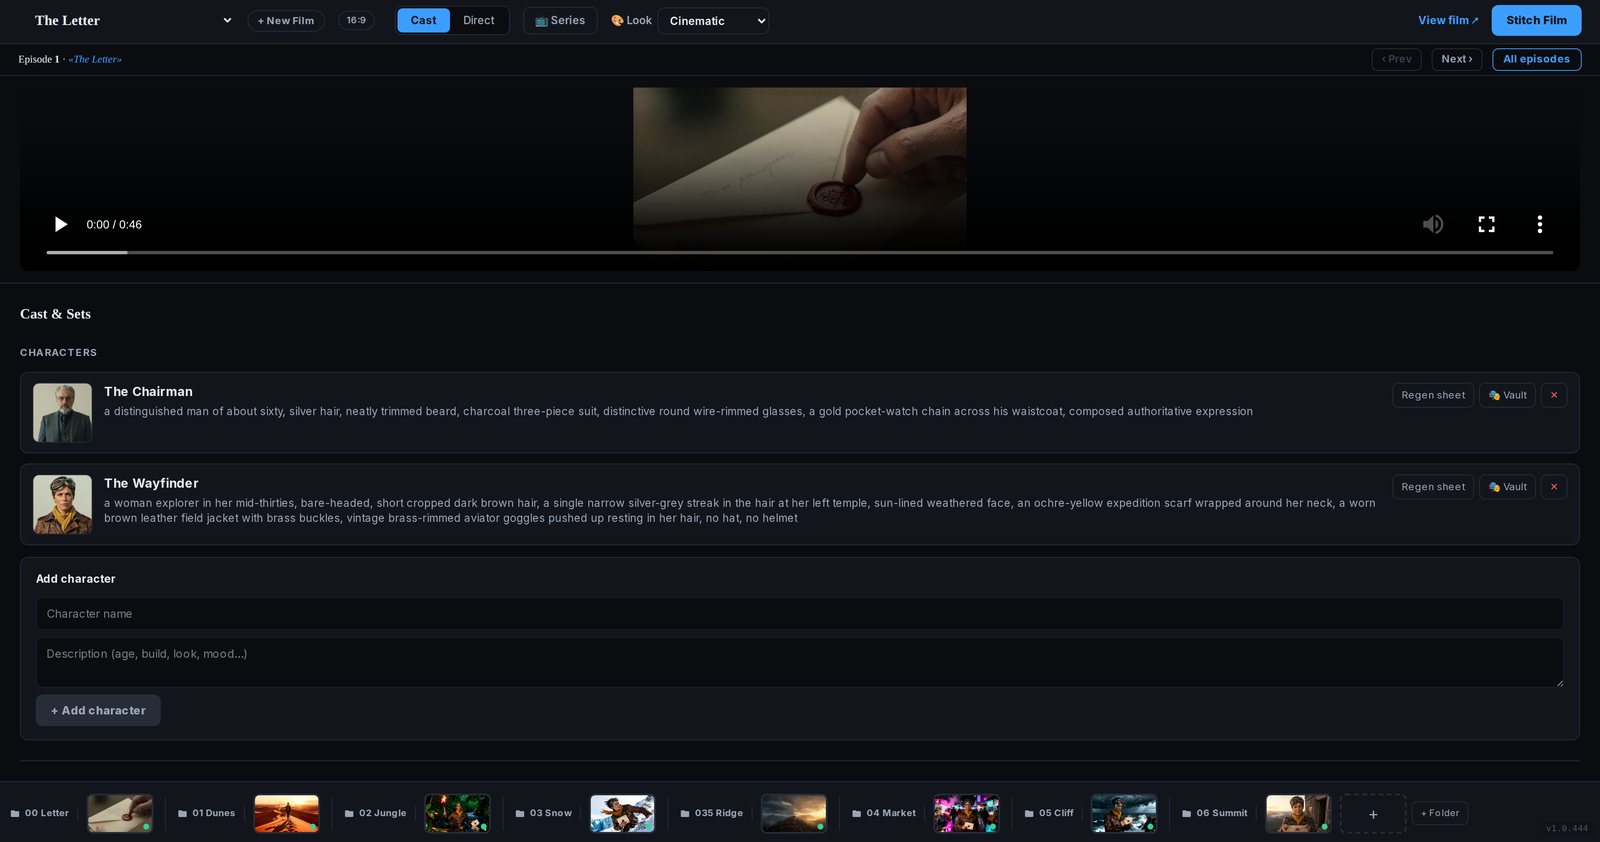Open the 00 Letter folder
Viewport: 1600px width, 842px height.
click(40, 813)
